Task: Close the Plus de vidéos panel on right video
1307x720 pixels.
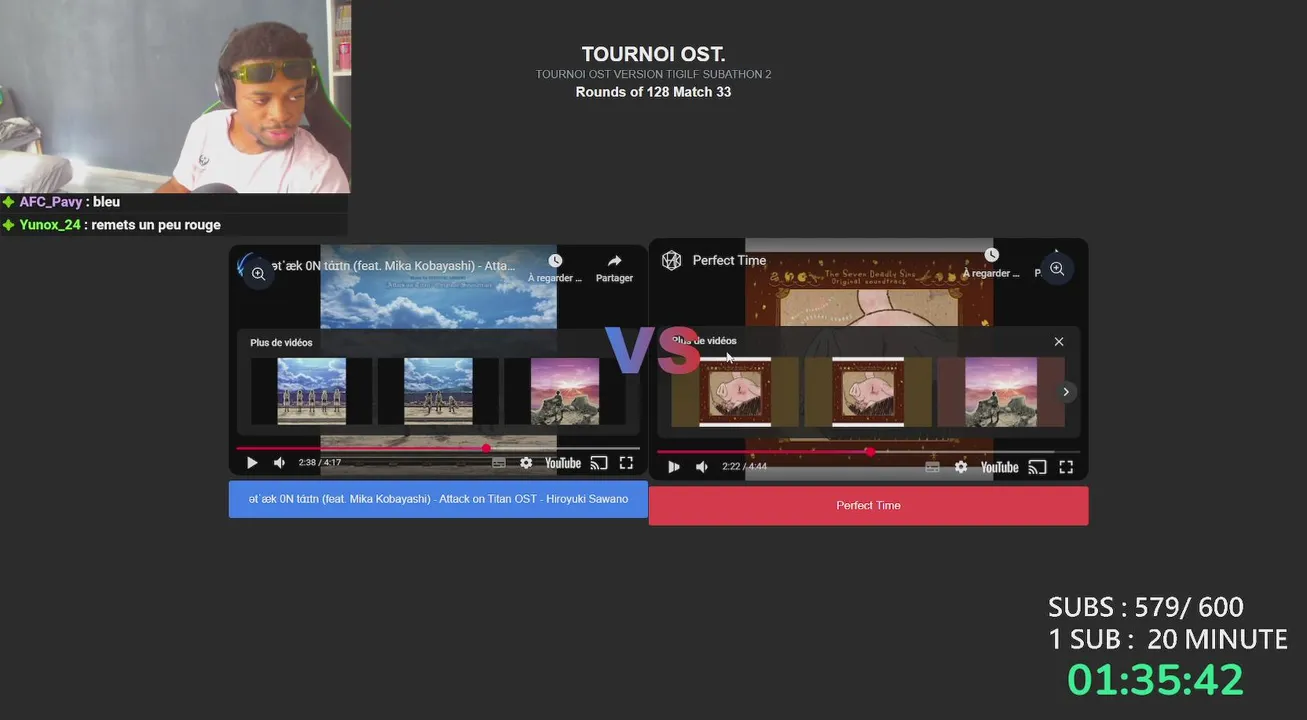Action: tap(1059, 341)
